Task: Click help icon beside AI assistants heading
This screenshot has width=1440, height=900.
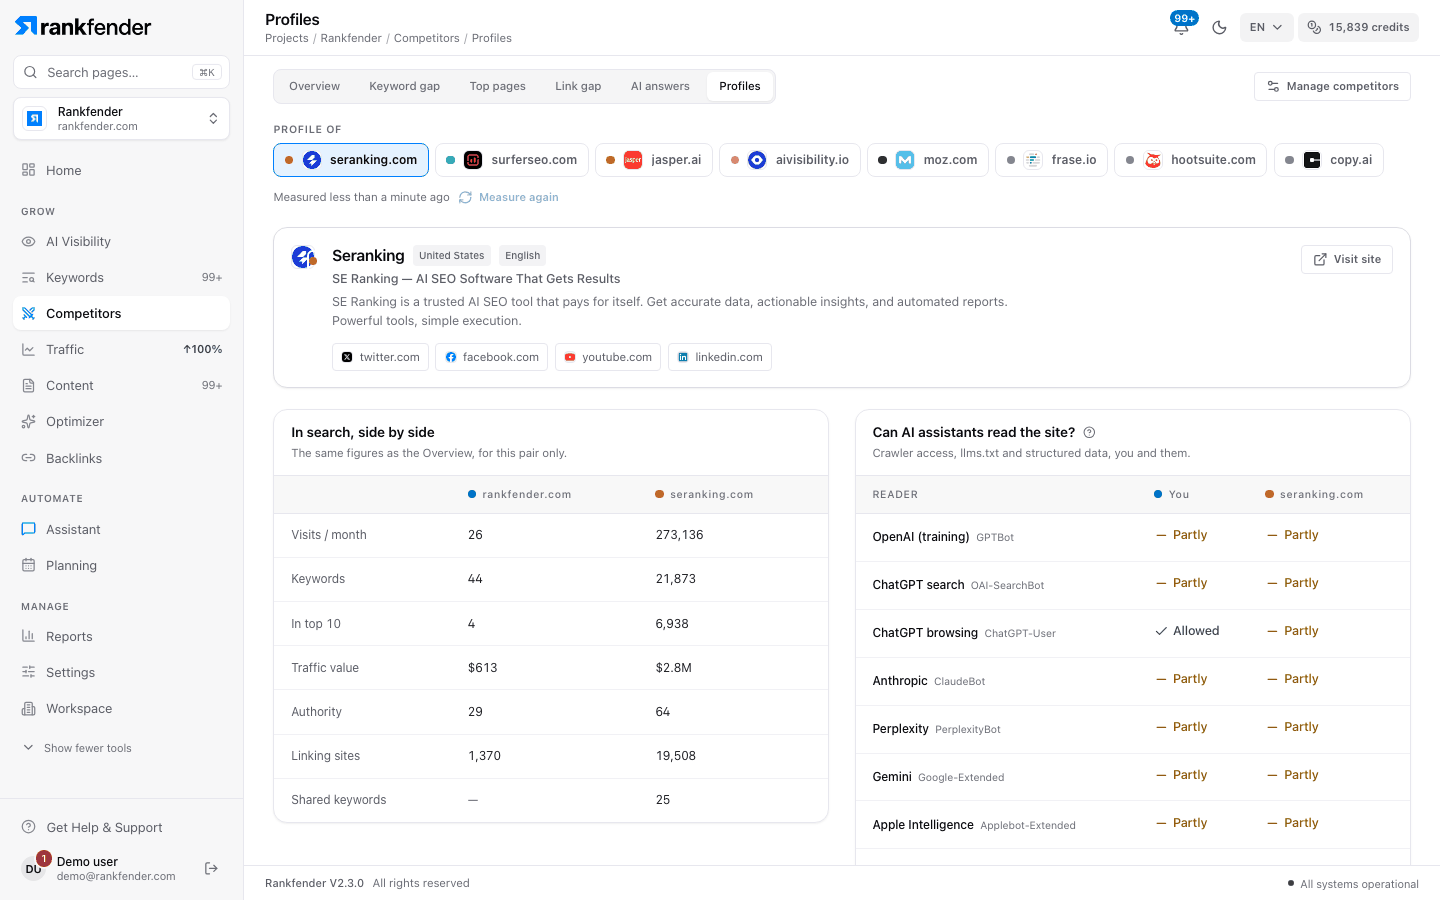Action: 1090,433
